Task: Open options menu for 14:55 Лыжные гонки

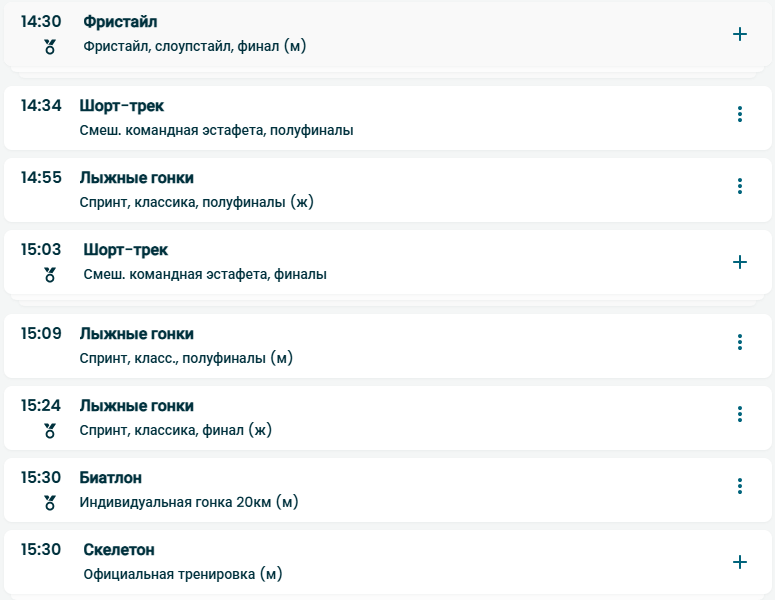Action: click(740, 186)
